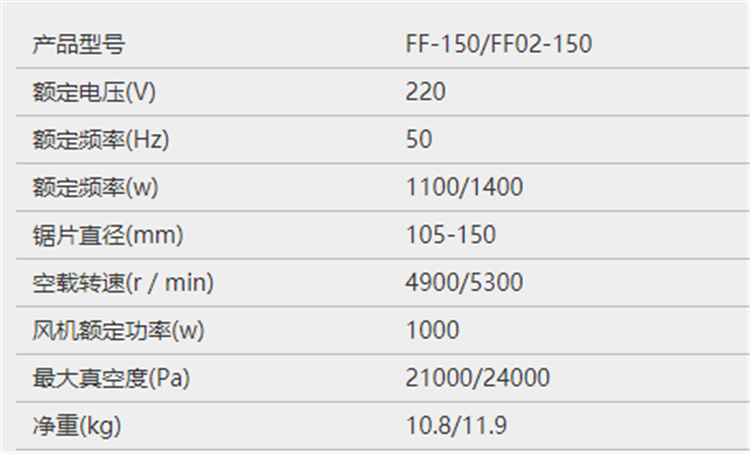750x454 pixels.
Task: Click the 额定频率(Hz) label
Action: click(x=101, y=140)
